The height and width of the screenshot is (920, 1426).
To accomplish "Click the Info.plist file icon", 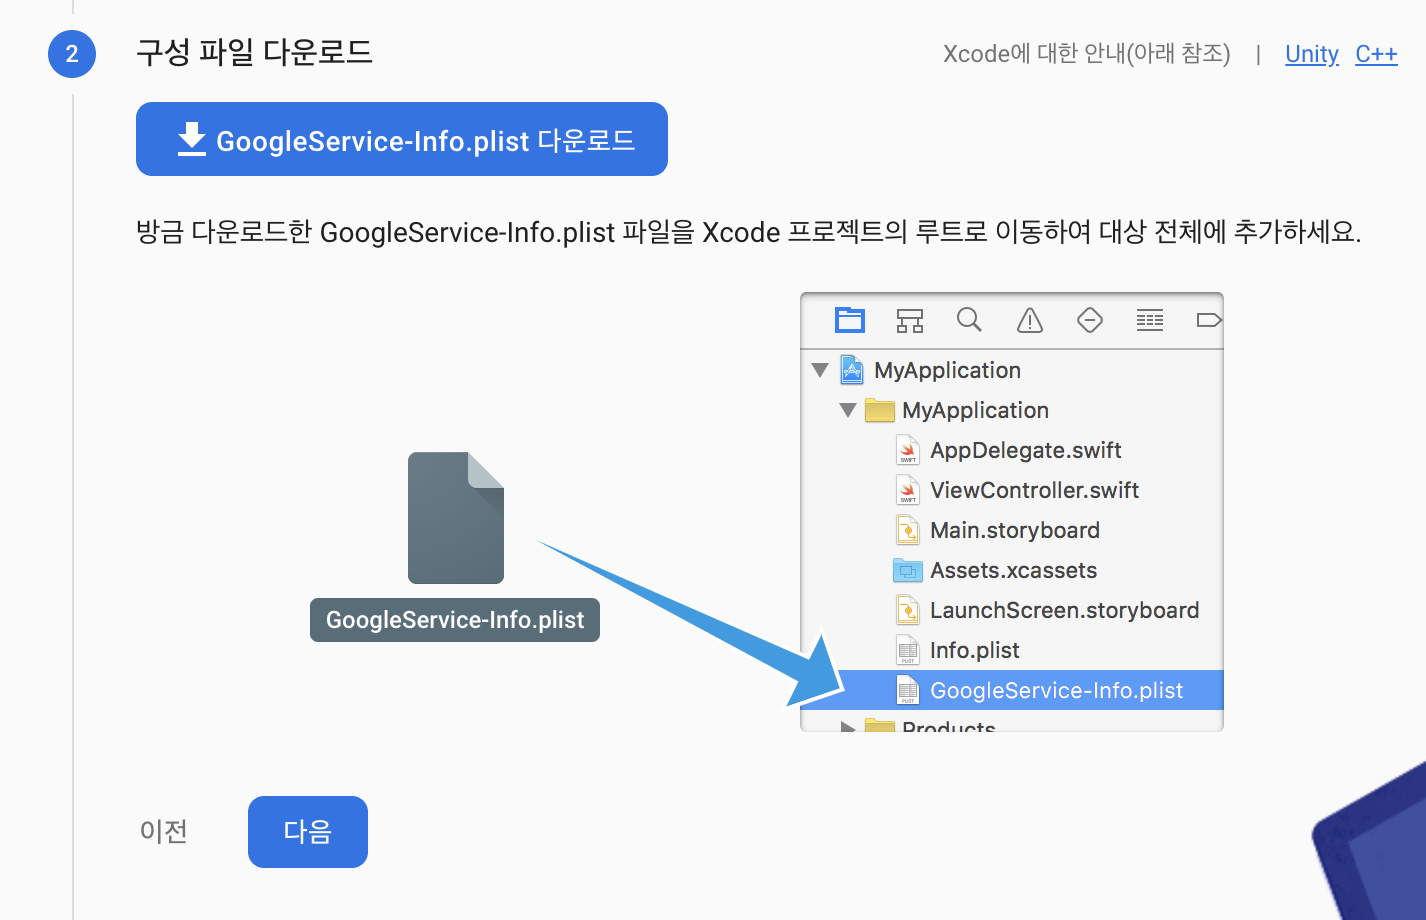I will tap(908, 650).
